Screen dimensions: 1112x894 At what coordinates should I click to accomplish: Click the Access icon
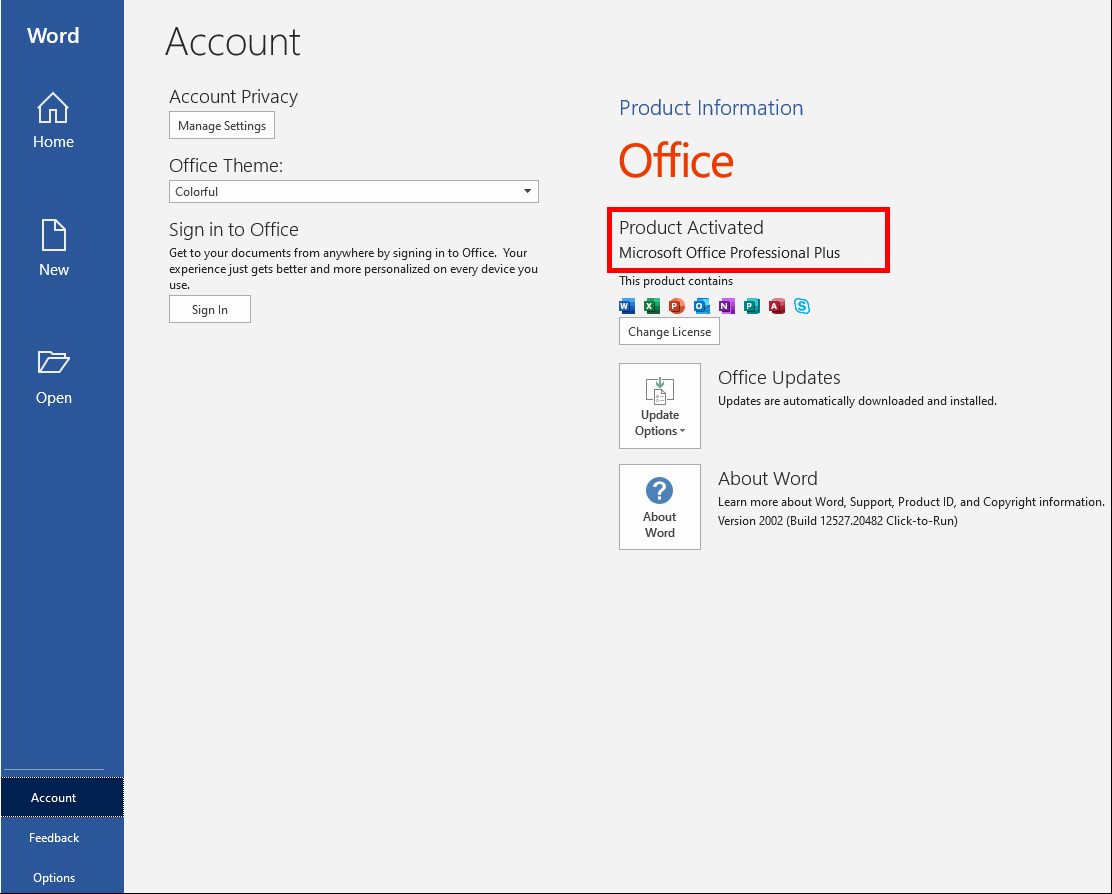pos(777,306)
